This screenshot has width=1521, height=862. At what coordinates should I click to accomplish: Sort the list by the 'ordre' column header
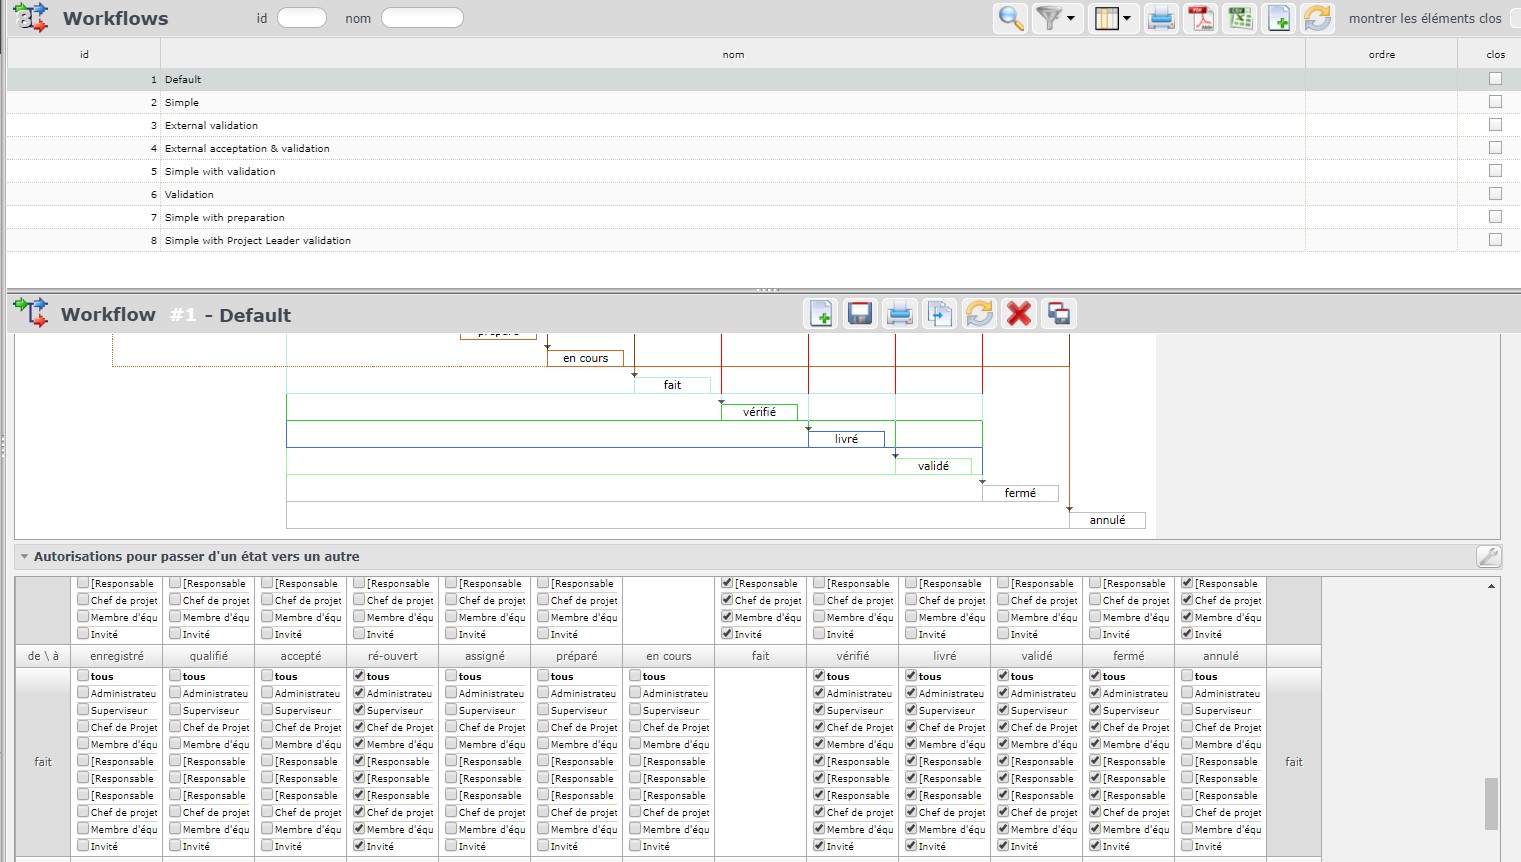[x=1381, y=55]
